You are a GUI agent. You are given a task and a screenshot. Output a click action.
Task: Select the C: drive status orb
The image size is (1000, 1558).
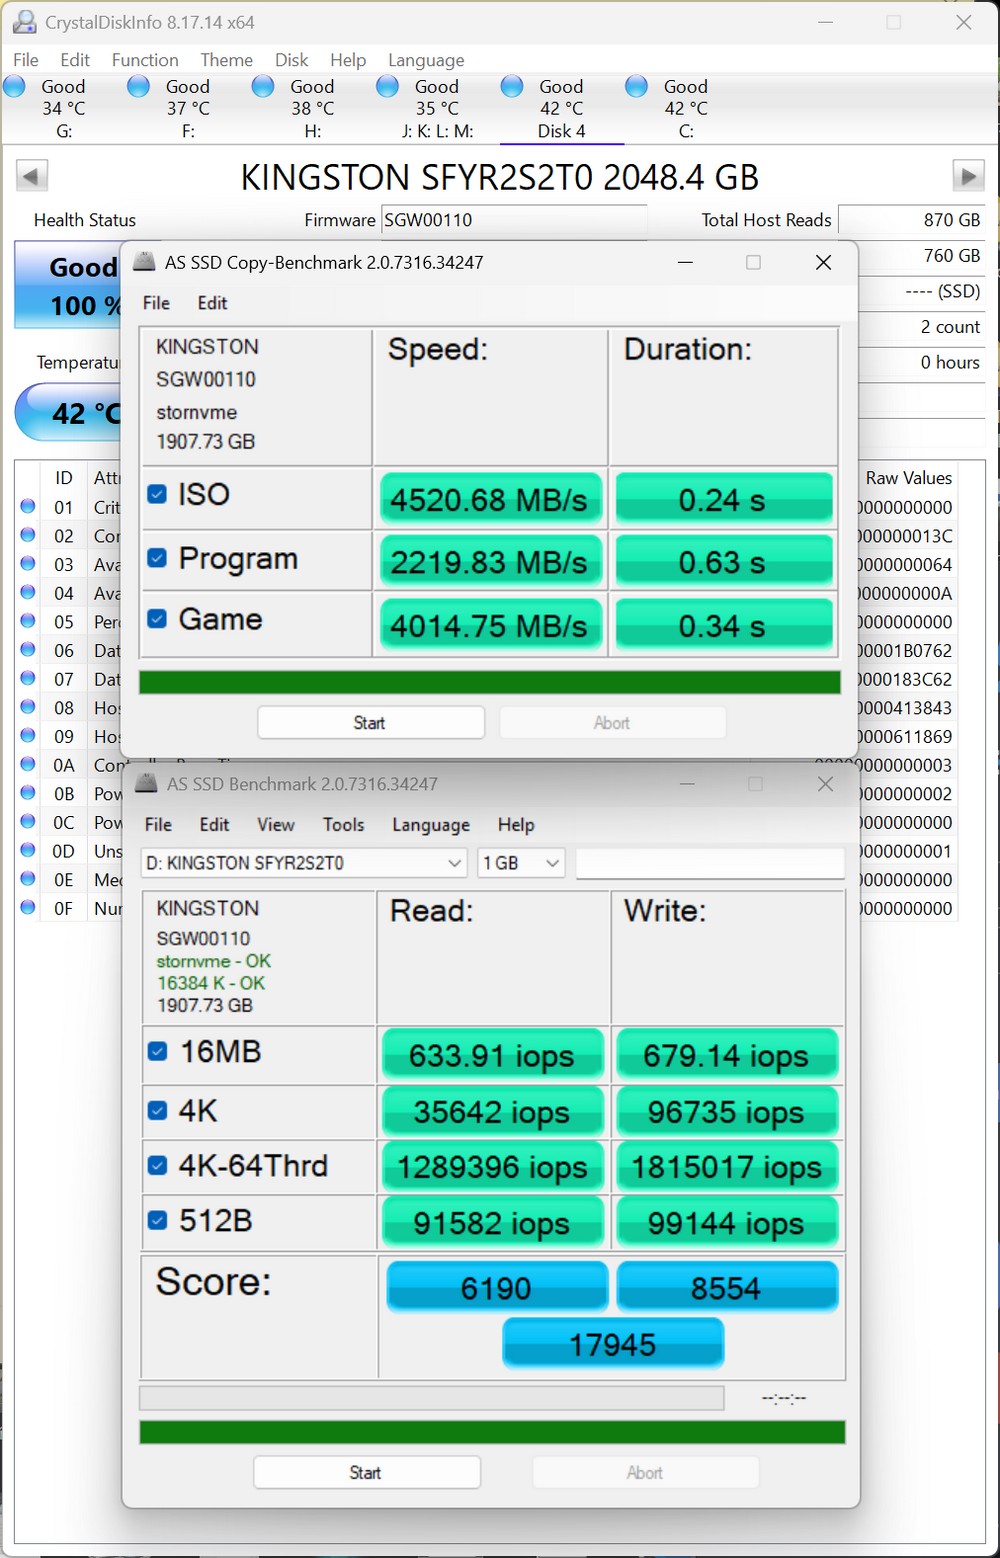click(x=636, y=86)
